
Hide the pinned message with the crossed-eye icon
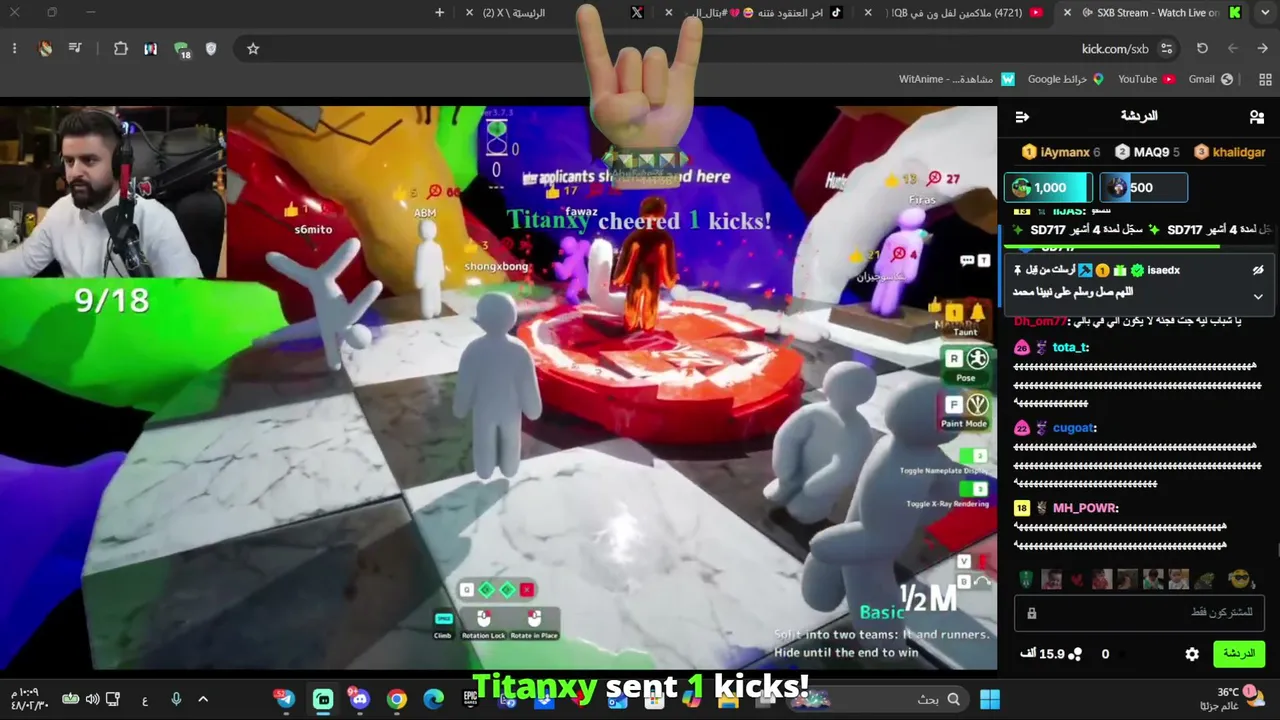1258,270
